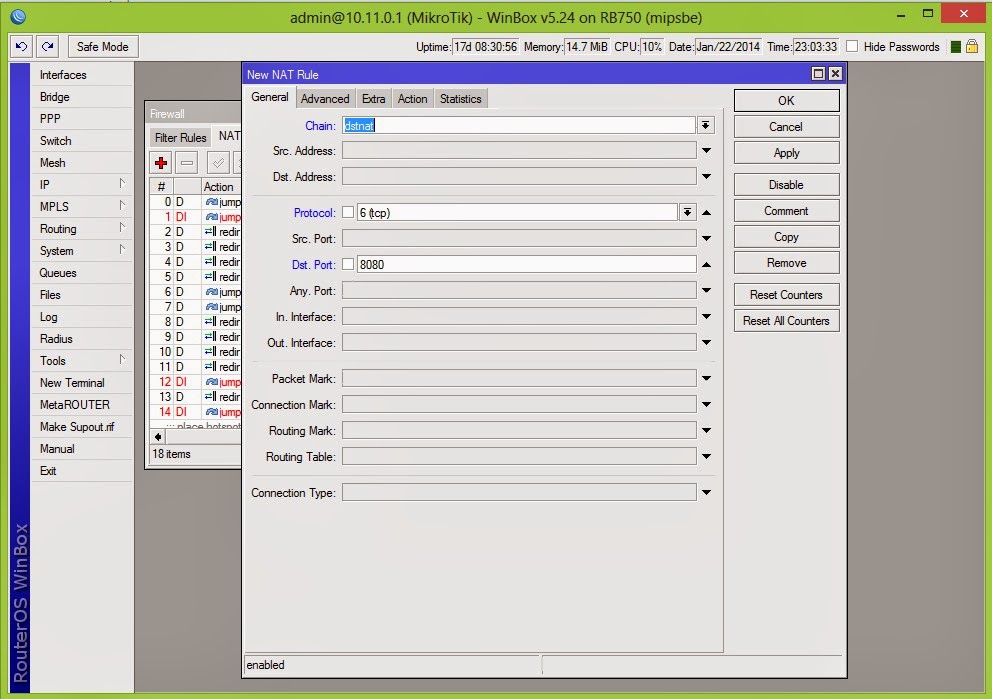Expand the Routing Mark field
Screen dimensions: 992x699
(x=707, y=430)
